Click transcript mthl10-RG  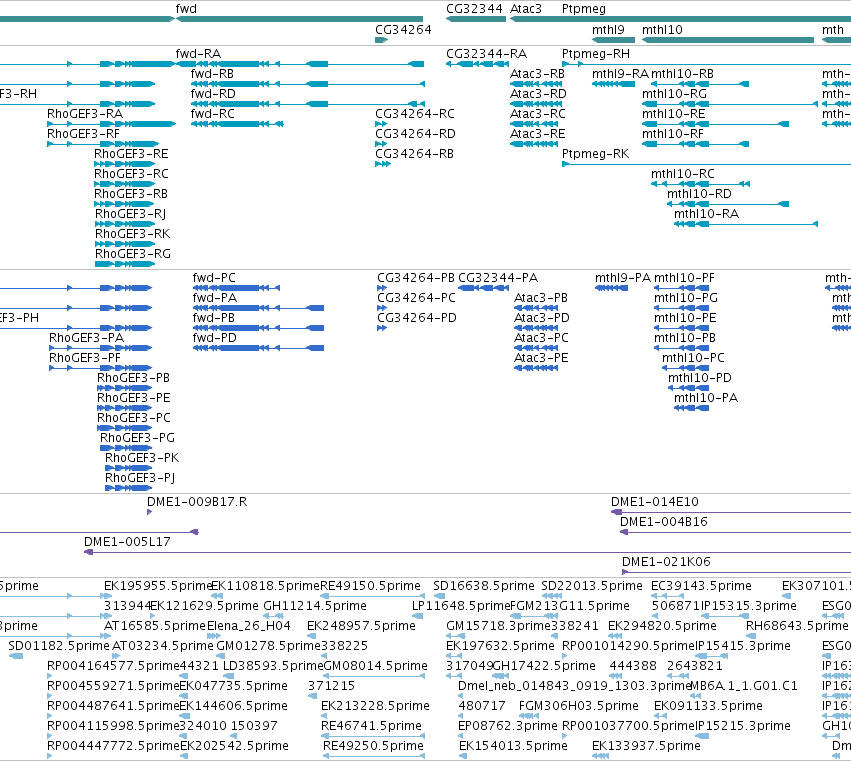[x=675, y=94]
